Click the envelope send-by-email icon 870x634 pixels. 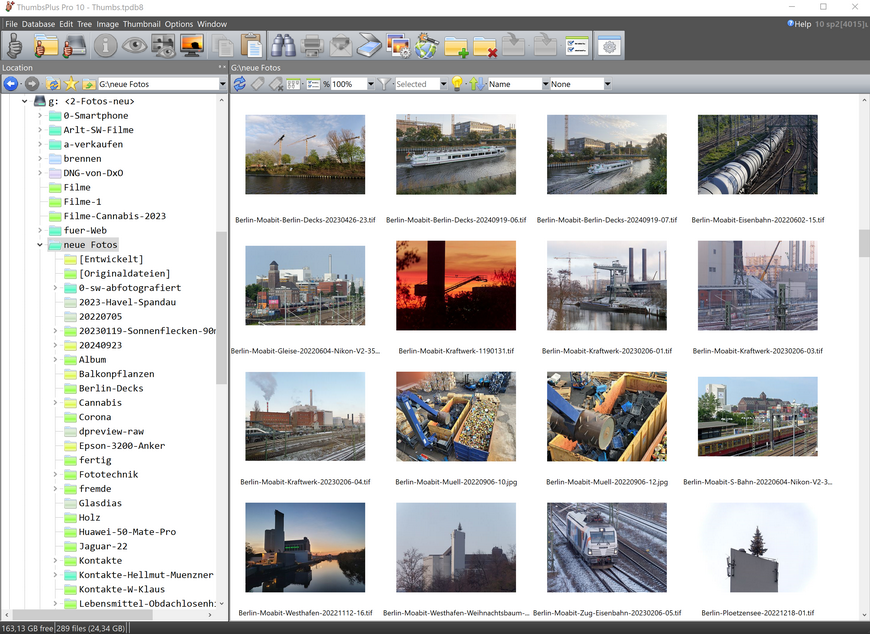[341, 46]
